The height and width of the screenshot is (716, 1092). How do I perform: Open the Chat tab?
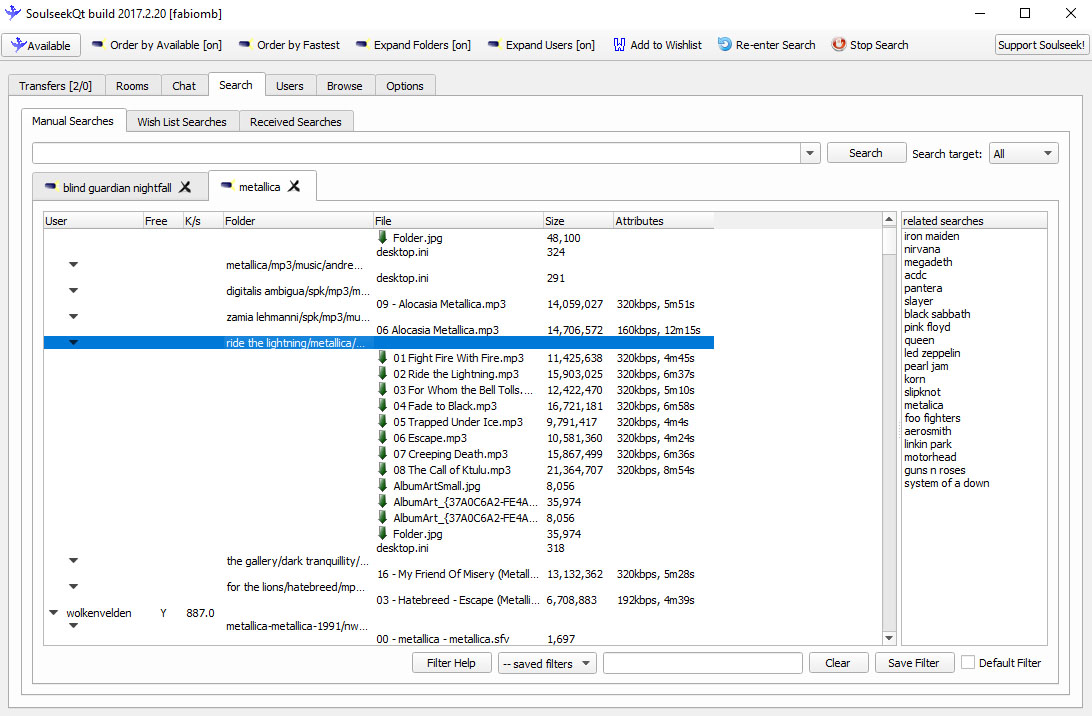pyautogui.click(x=184, y=86)
